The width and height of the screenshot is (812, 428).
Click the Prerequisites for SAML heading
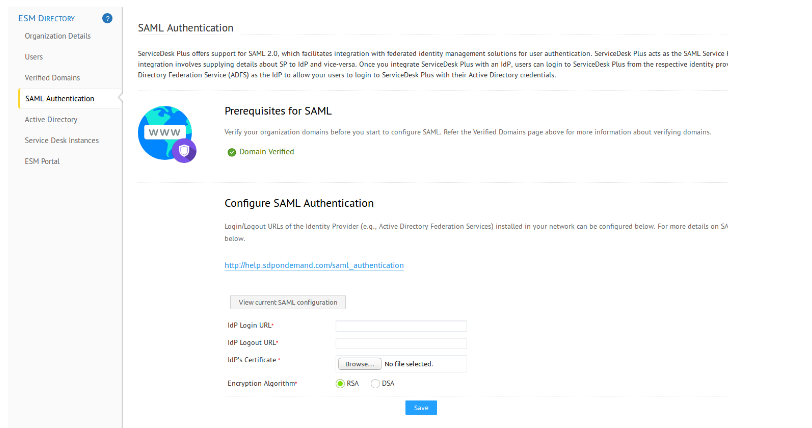pos(278,111)
